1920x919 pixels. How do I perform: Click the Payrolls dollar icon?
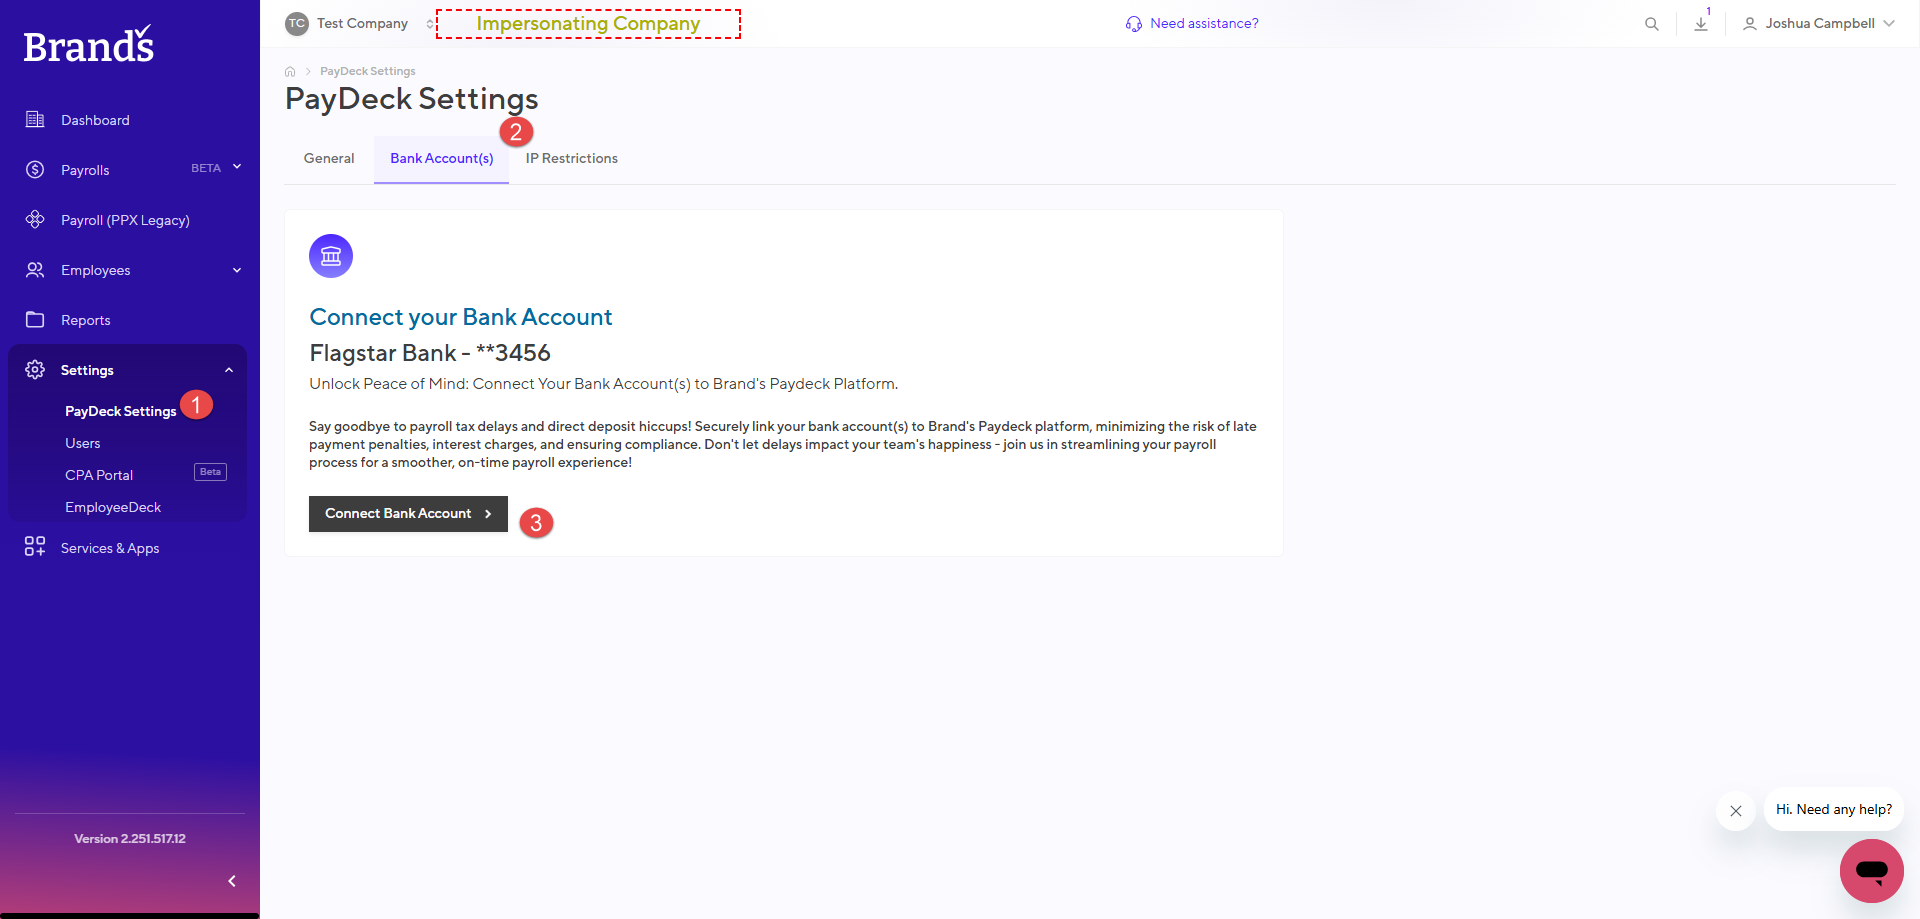coord(35,170)
